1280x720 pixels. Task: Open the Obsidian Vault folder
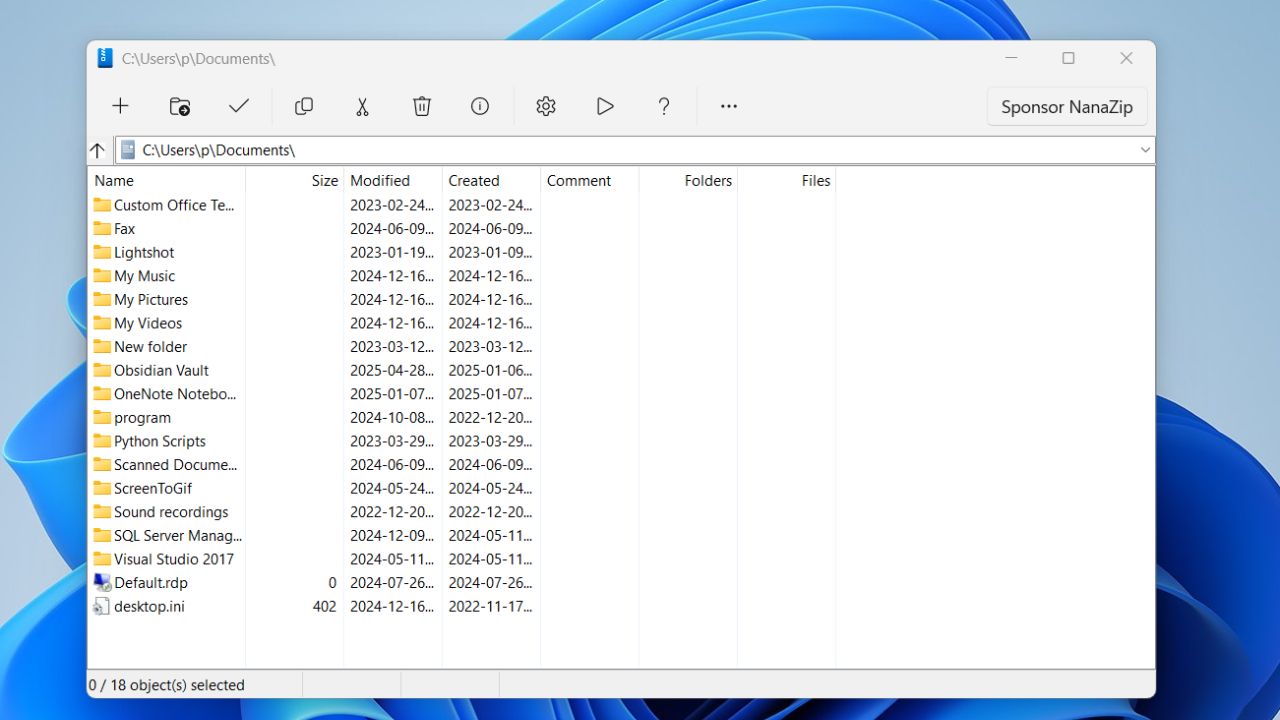[161, 370]
